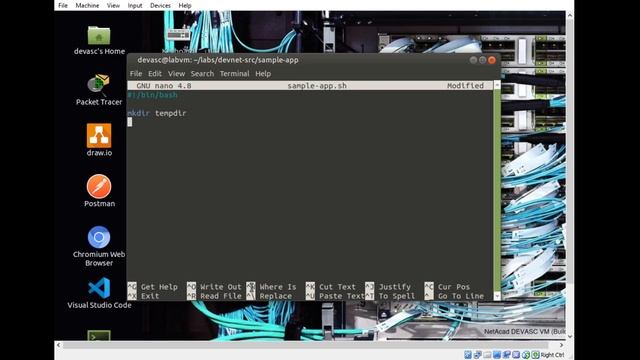Screen dimensions: 640x360
Task: Open VirtualBox View menu
Action: tap(113, 5)
